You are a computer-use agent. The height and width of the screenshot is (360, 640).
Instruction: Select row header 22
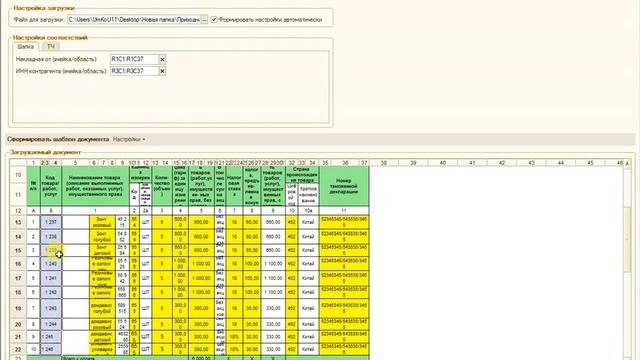point(18,349)
